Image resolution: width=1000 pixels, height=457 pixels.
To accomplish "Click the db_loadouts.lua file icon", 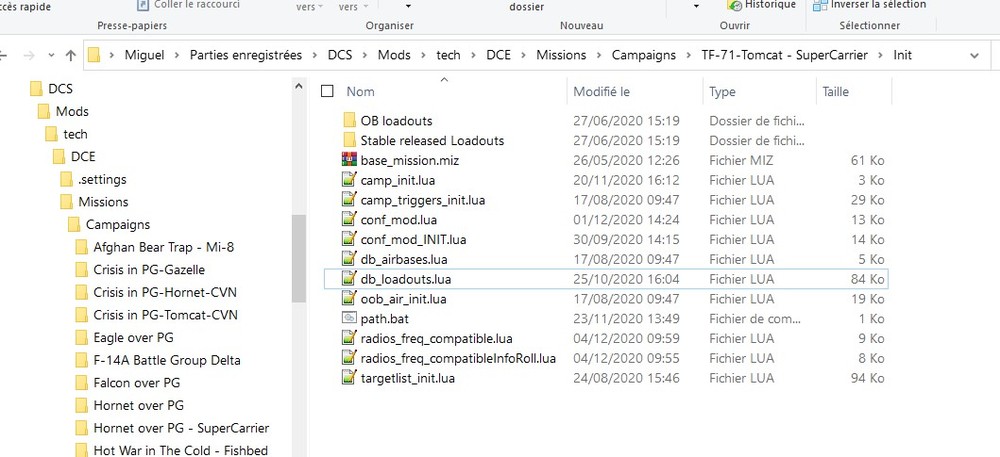I will point(349,278).
